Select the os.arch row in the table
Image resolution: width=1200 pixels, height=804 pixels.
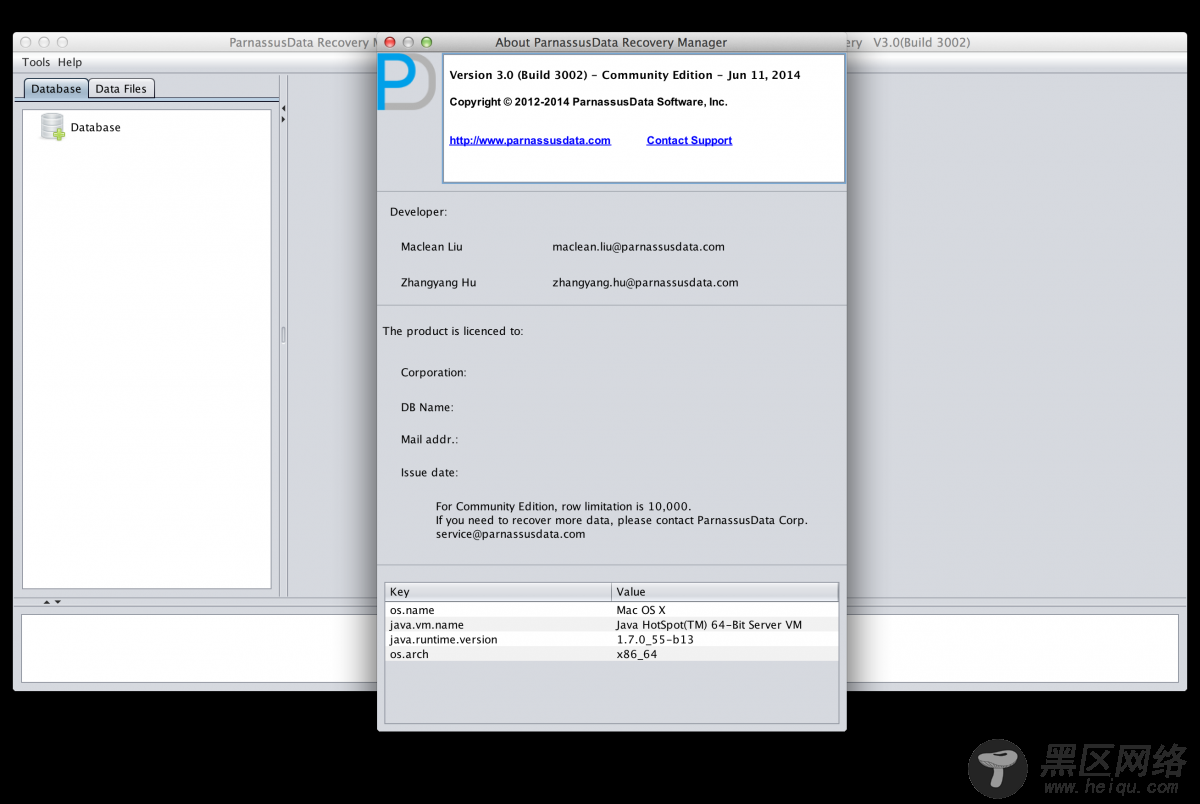click(611, 654)
